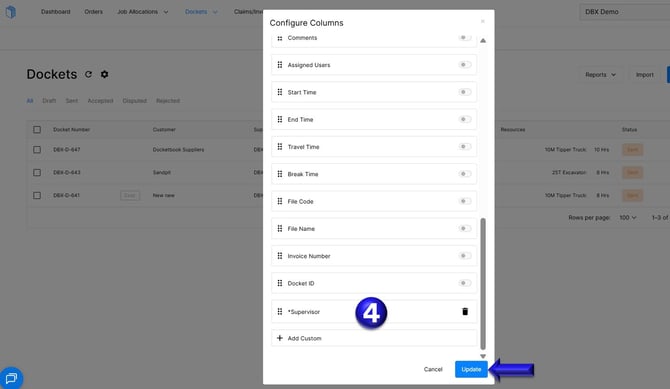Select the checkbox for docket DBX-D-647

pos(37,150)
